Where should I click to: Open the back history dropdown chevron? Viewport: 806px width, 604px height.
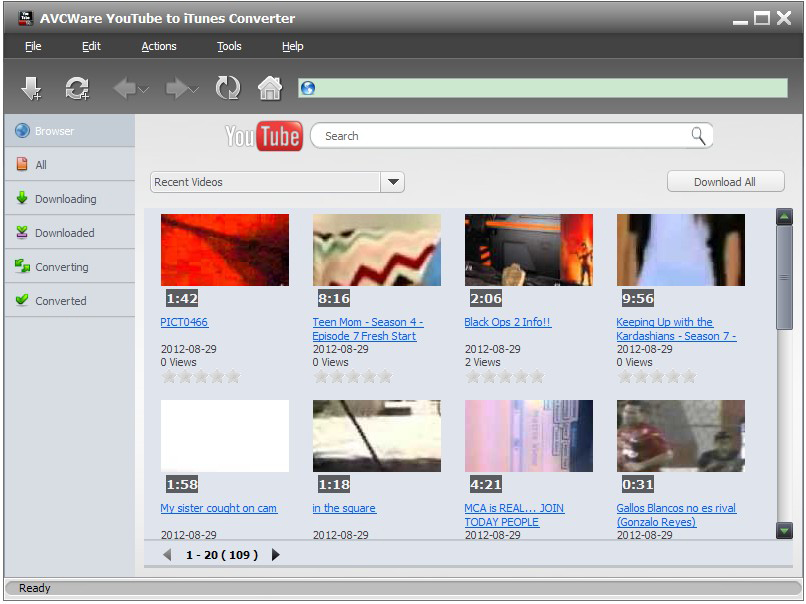[143, 89]
